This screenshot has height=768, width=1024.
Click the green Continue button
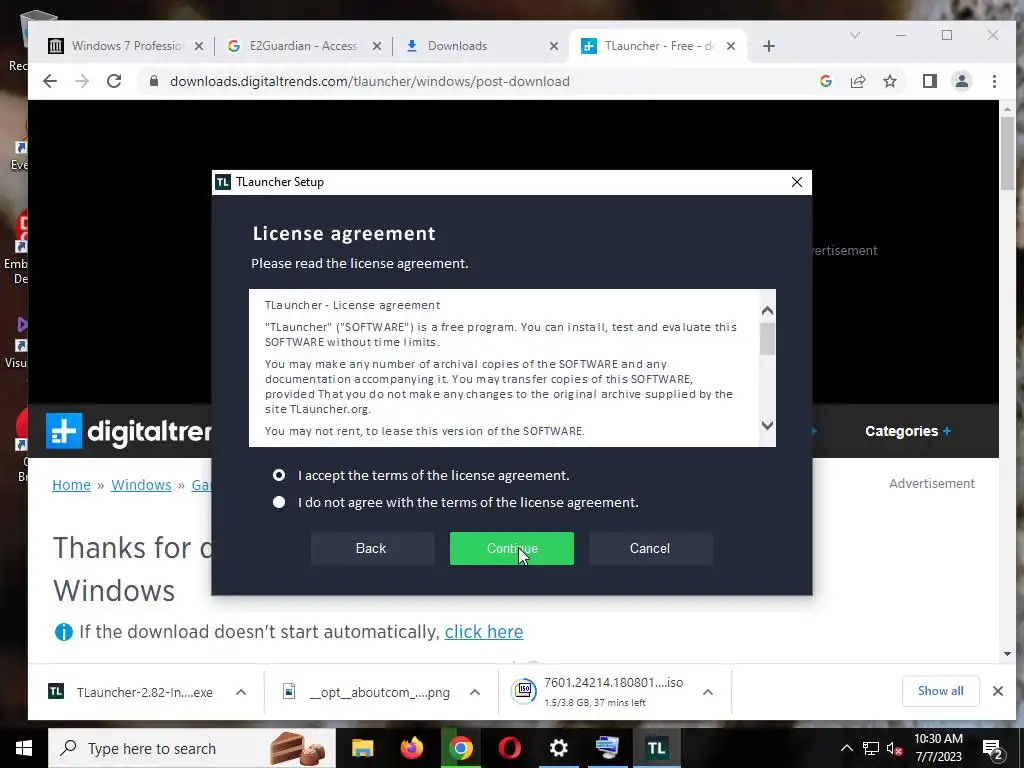(511, 549)
